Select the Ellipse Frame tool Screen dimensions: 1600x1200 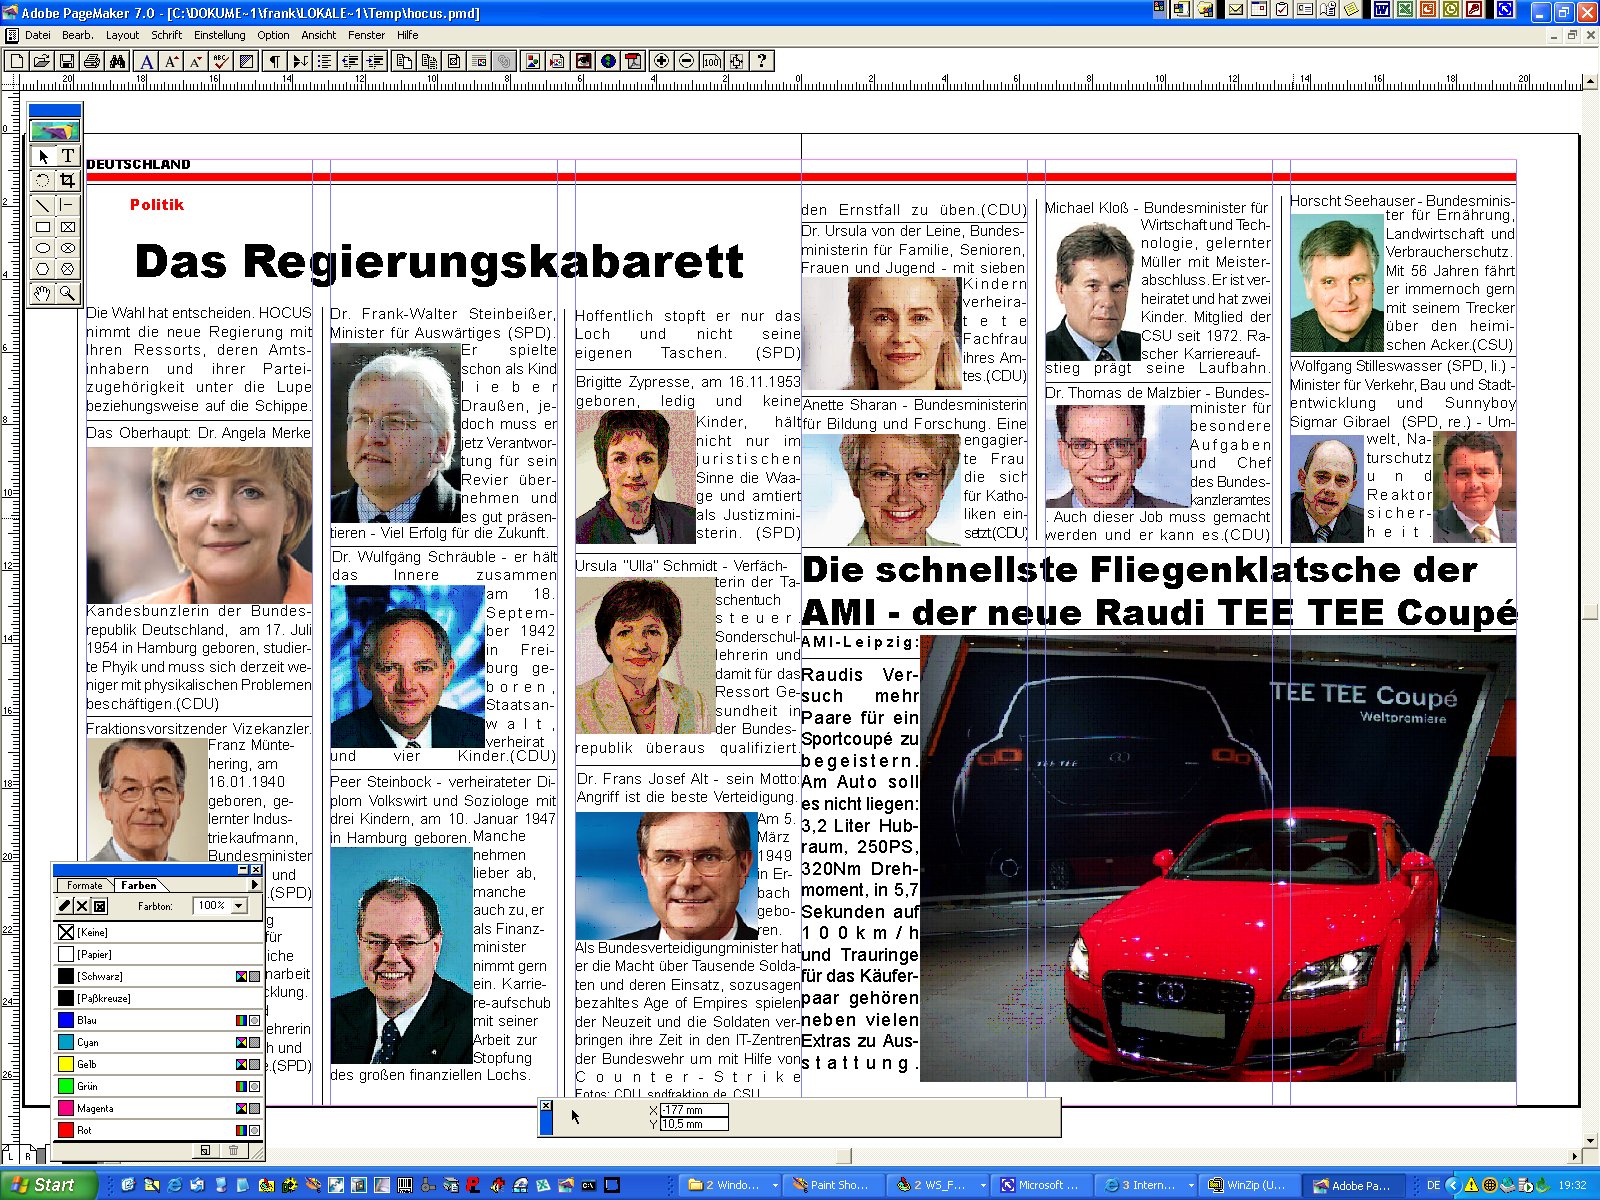[x=67, y=248]
